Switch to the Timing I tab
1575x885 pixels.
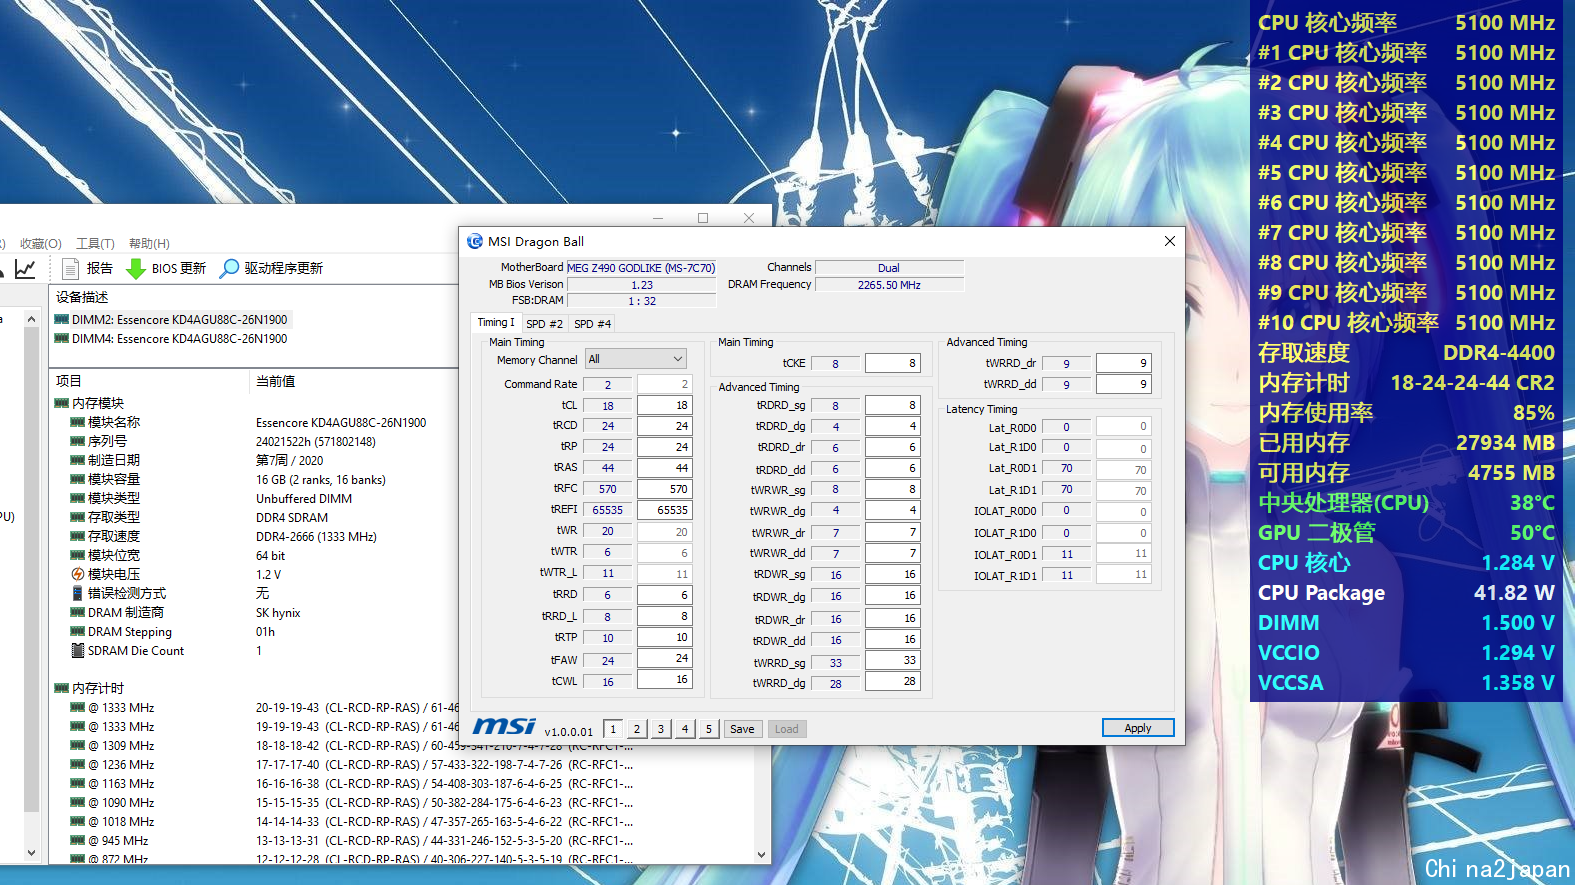[496, 322]
